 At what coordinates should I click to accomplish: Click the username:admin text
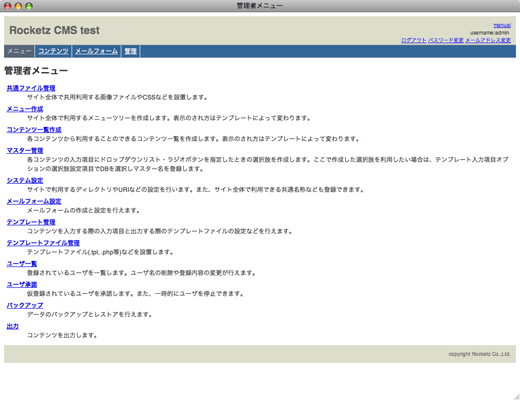[489, 33]
